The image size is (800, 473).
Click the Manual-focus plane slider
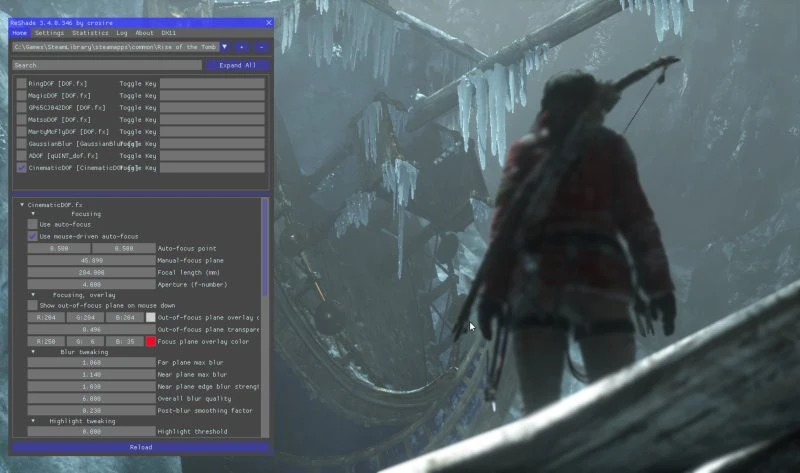[91, 260]
